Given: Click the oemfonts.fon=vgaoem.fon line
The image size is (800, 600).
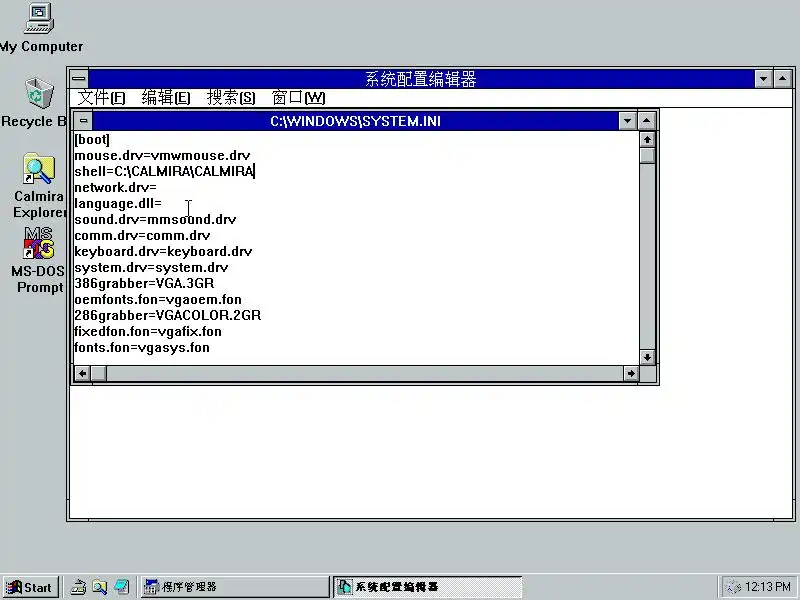Looking at the screenshot, I should [158, 299].
